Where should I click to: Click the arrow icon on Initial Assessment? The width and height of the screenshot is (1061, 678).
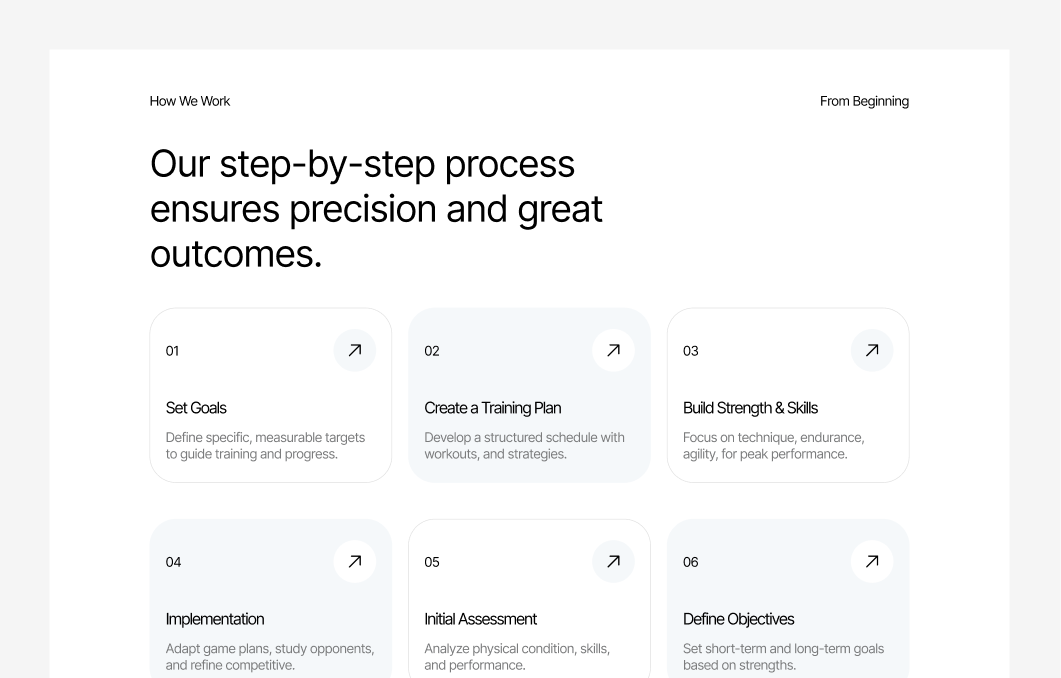(x=613, y=561)
